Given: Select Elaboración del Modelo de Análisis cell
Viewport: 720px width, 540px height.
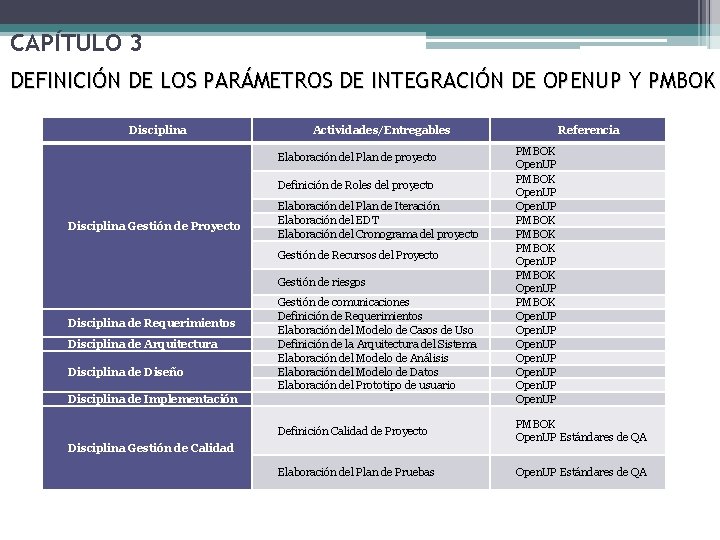Looking at the screenshot, I should click(x=371, y=358).
